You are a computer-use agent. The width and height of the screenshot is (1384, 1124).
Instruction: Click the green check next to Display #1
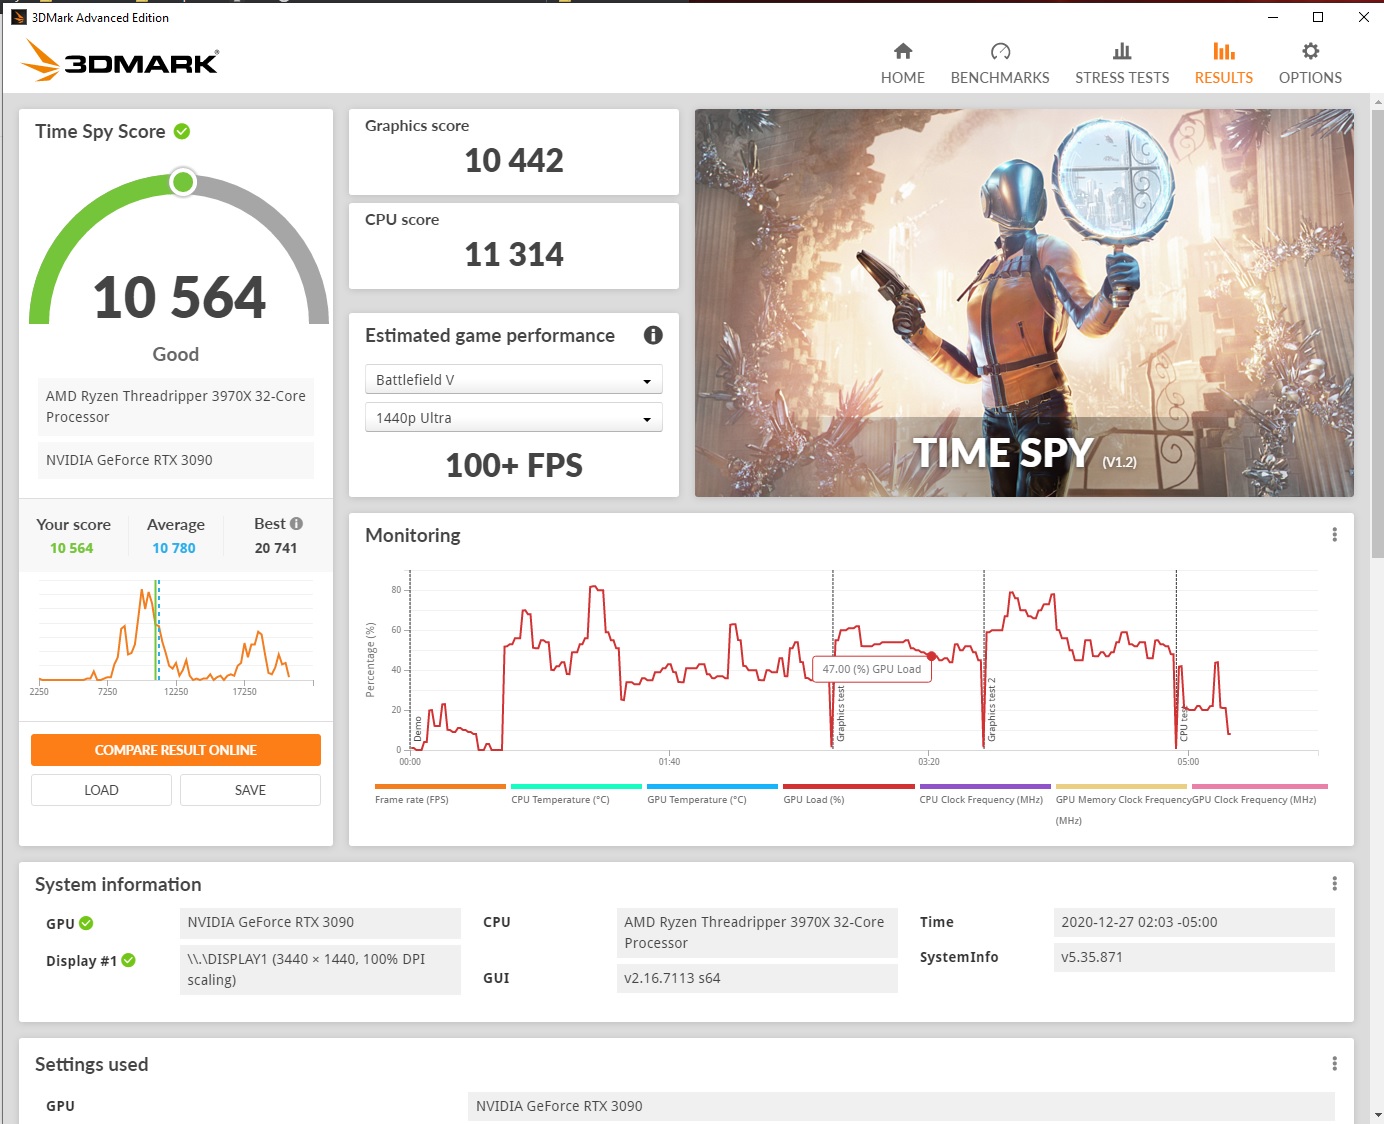click(128, 960)
